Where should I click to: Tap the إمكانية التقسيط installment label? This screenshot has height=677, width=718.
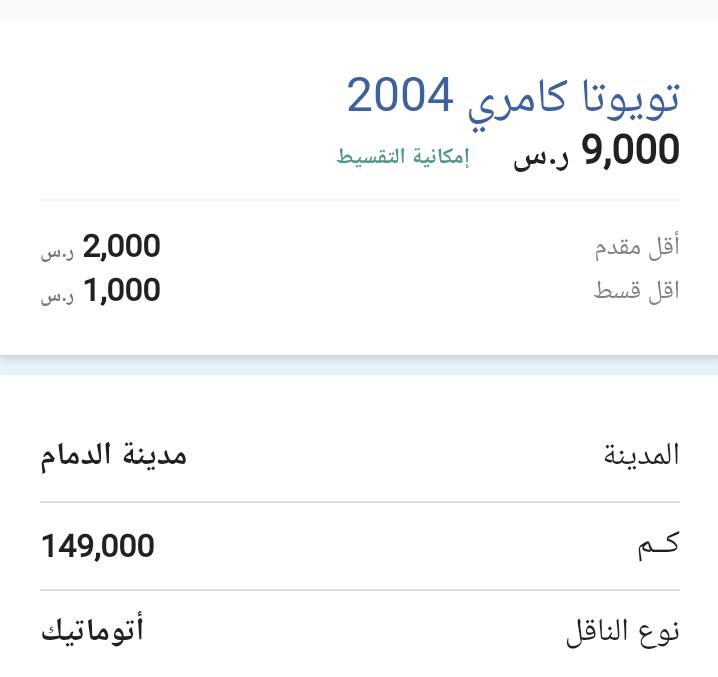[x=403, y=157]
